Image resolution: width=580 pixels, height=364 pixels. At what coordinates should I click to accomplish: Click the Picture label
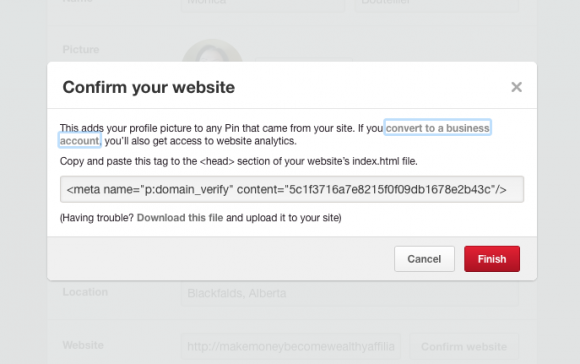click(81, 50)
